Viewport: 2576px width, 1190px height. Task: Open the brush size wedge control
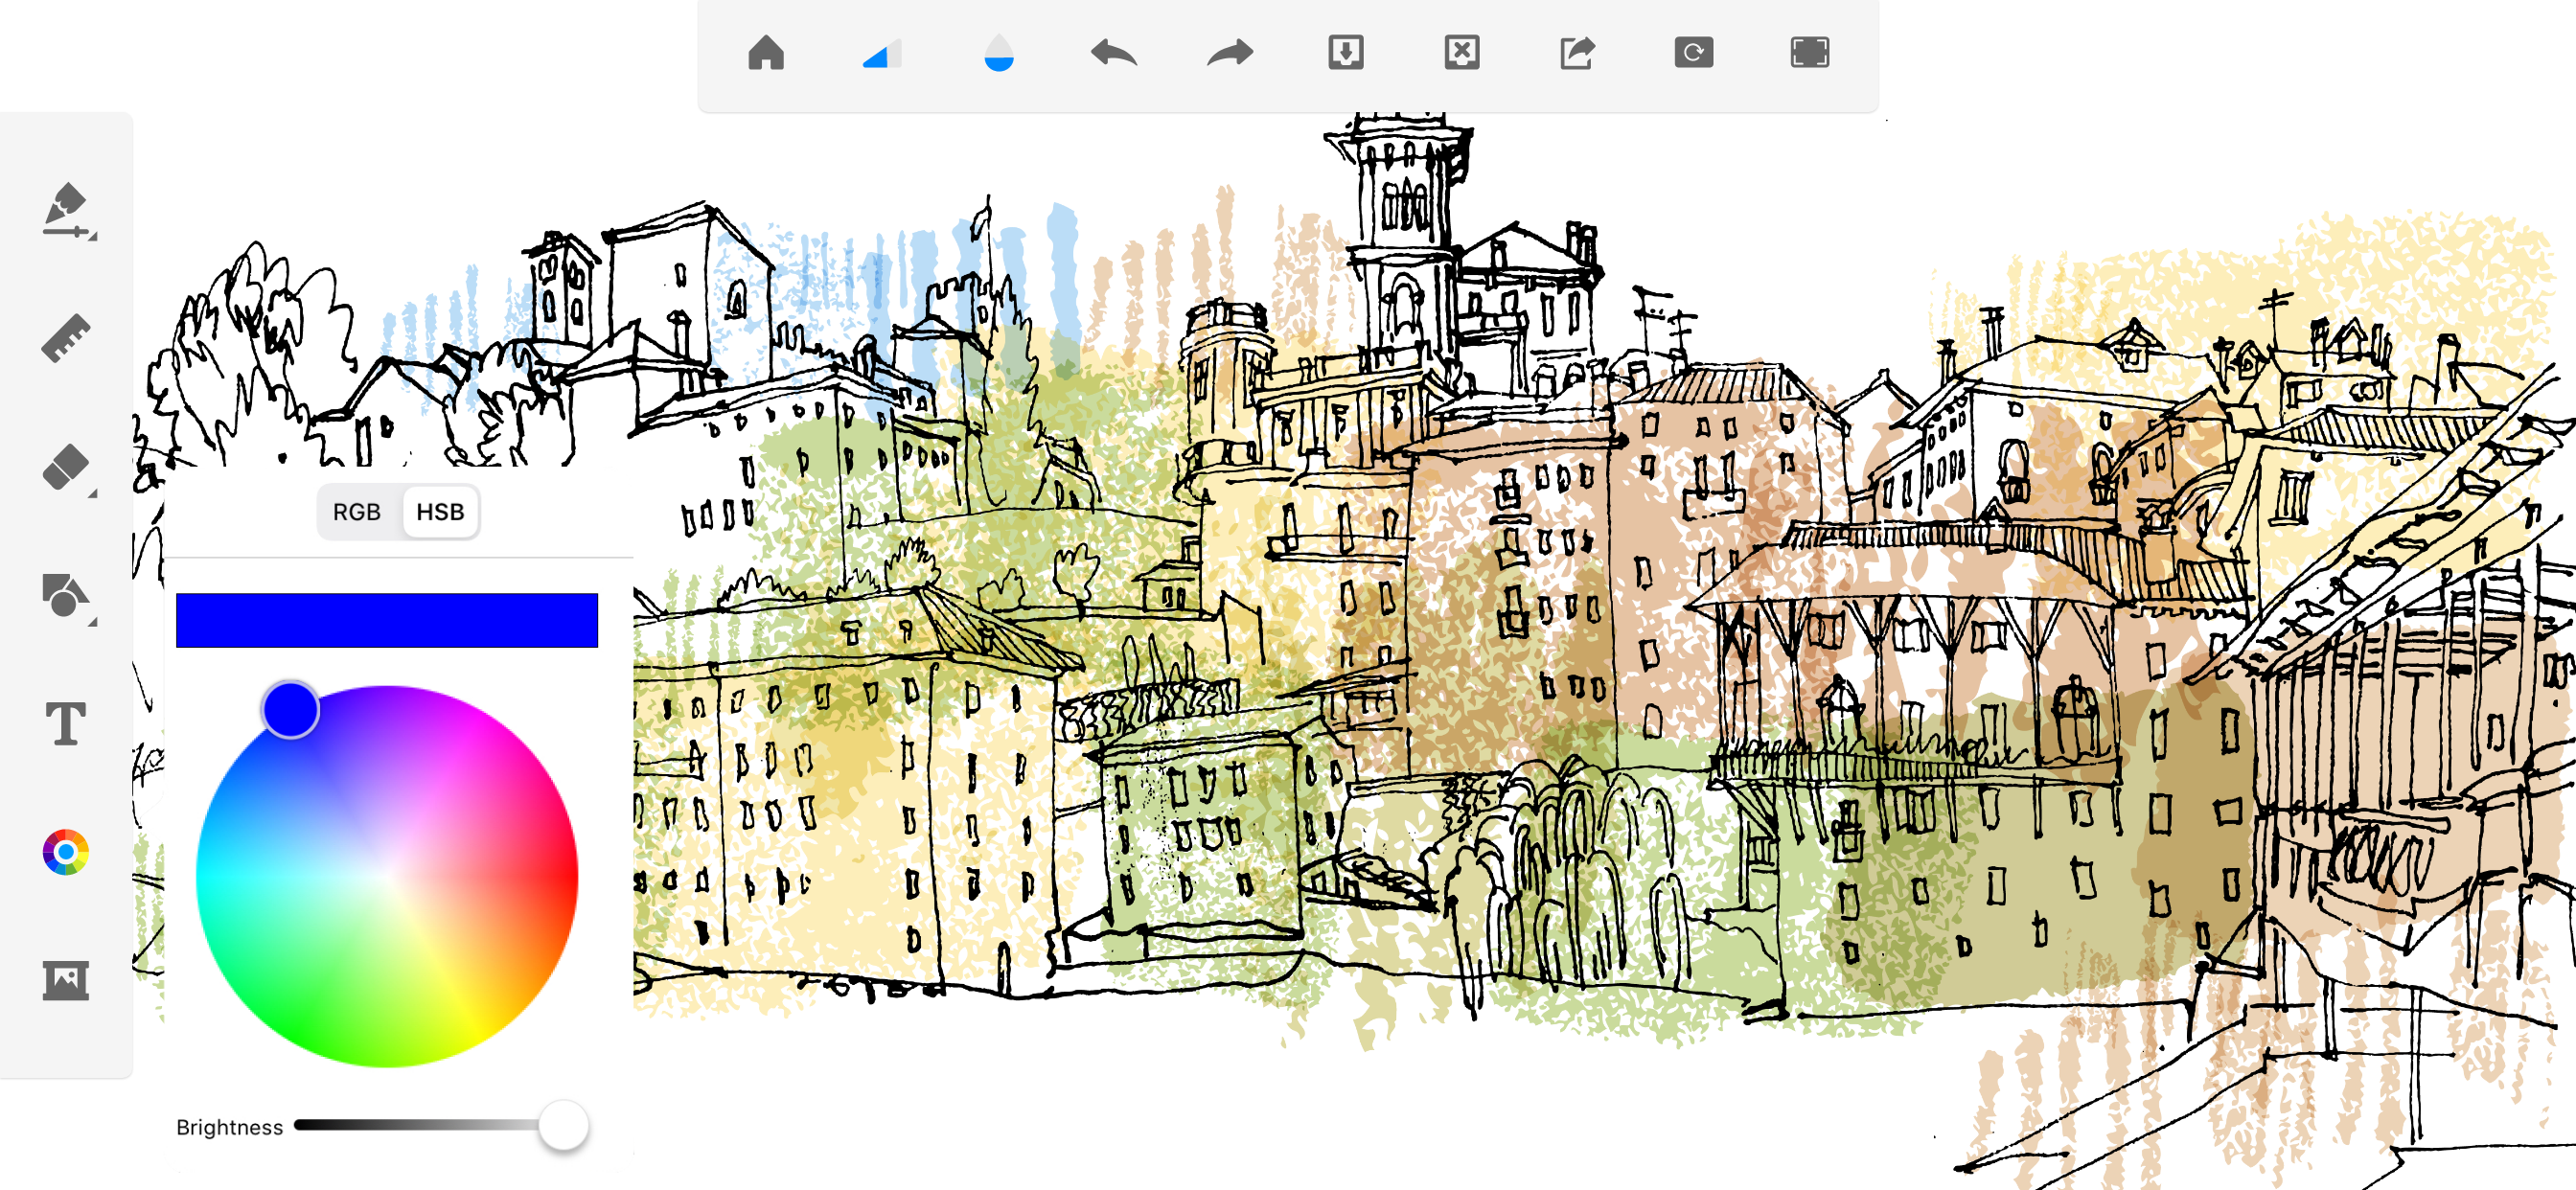882,53
